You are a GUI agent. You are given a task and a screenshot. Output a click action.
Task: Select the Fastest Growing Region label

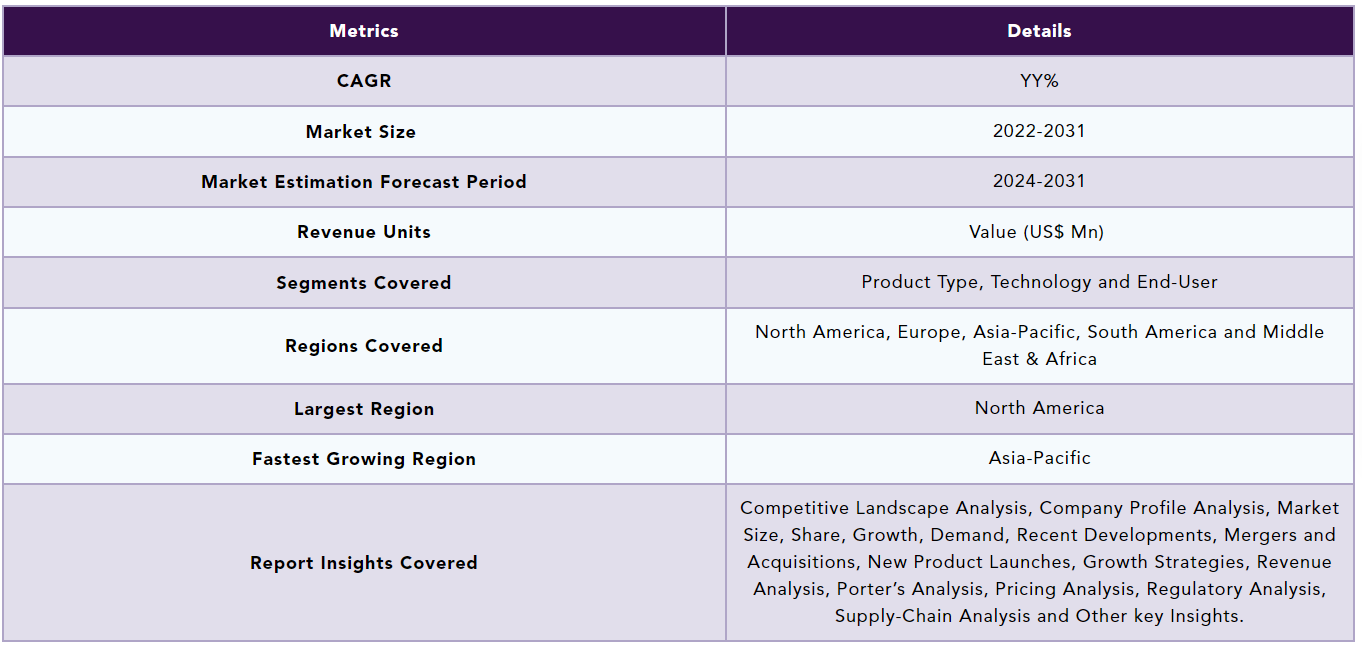(364, 459)
